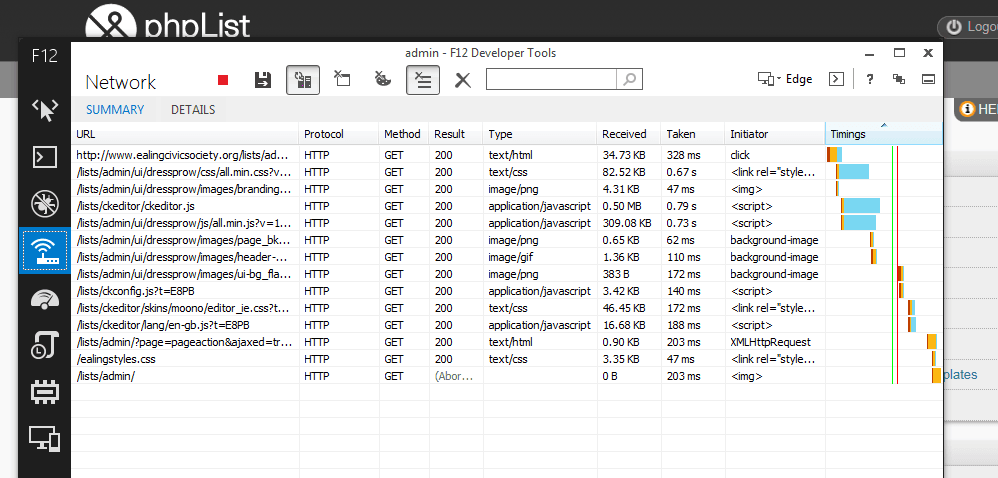
Task: Sort by Taken column header
Action: click(x=693, y=134)
